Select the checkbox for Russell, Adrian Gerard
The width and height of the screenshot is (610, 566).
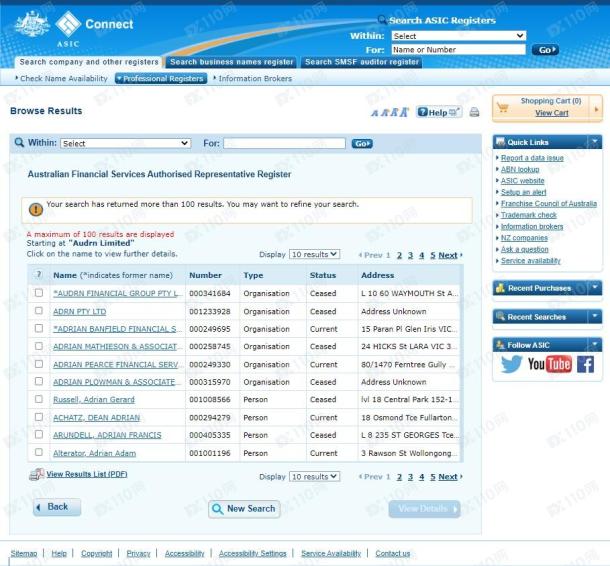[x=39, y=400]
